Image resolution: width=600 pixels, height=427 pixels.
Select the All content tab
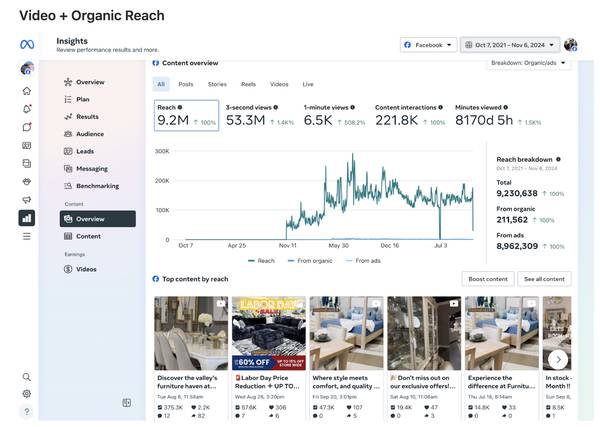[161, 84]
